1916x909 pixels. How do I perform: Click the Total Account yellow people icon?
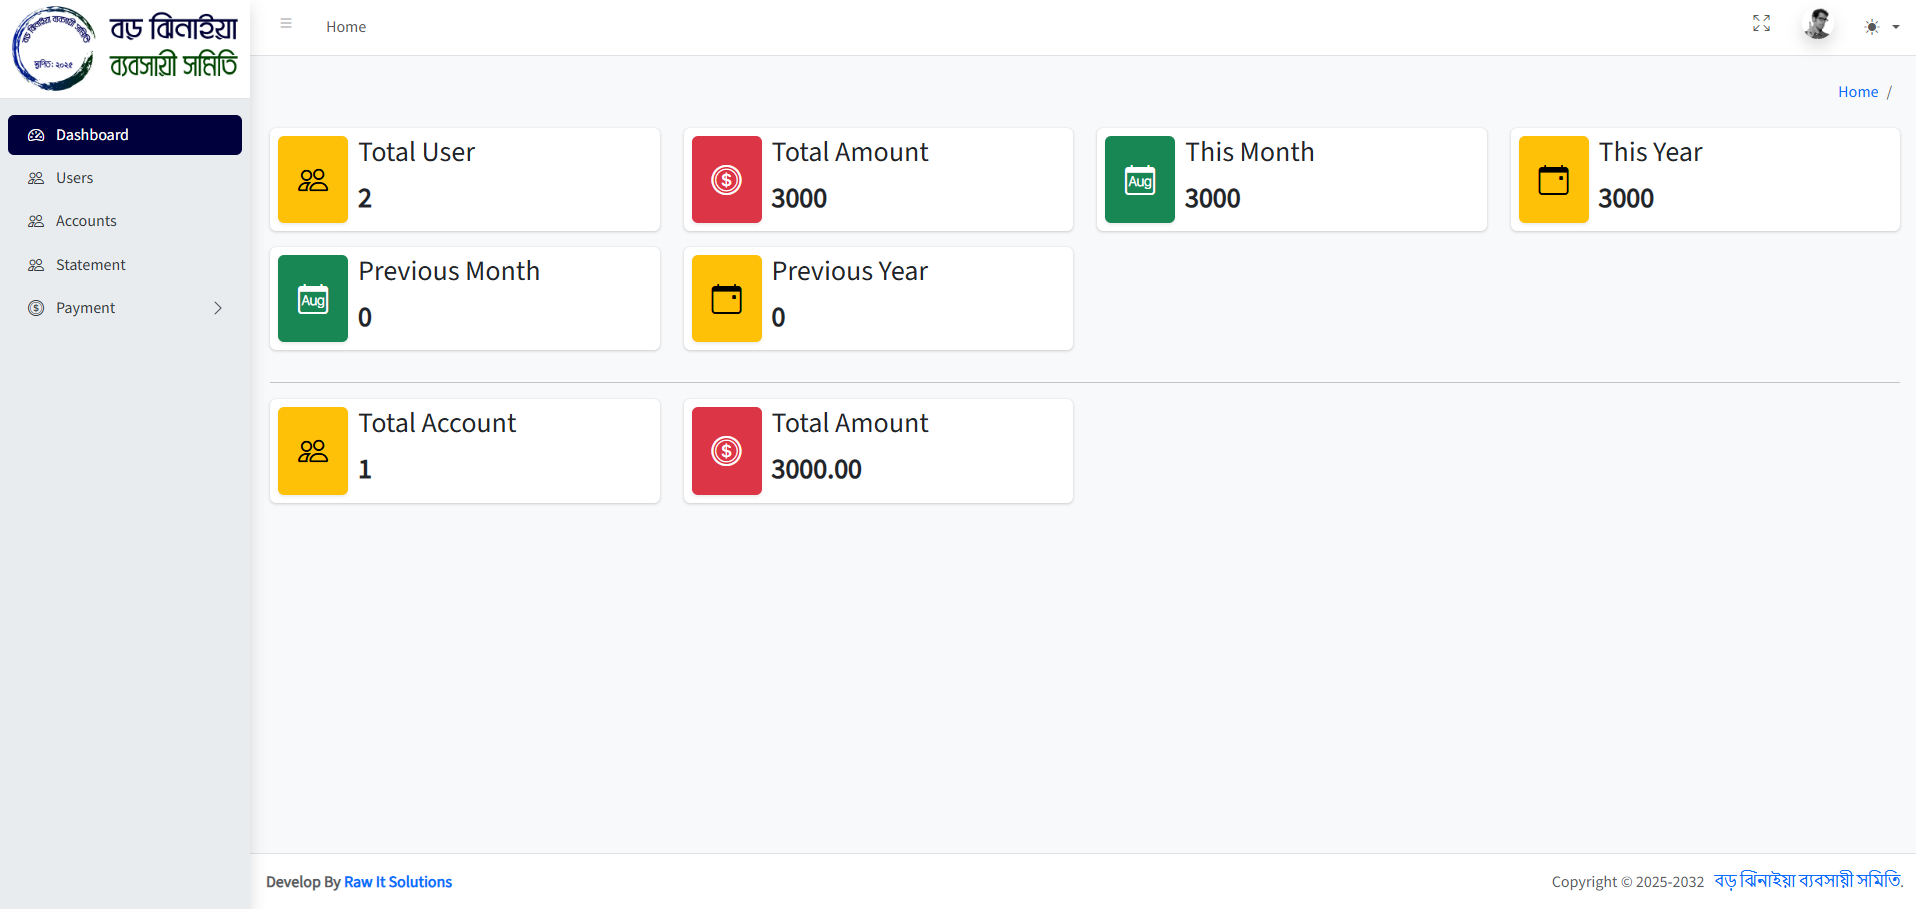(x=313, y=451)
